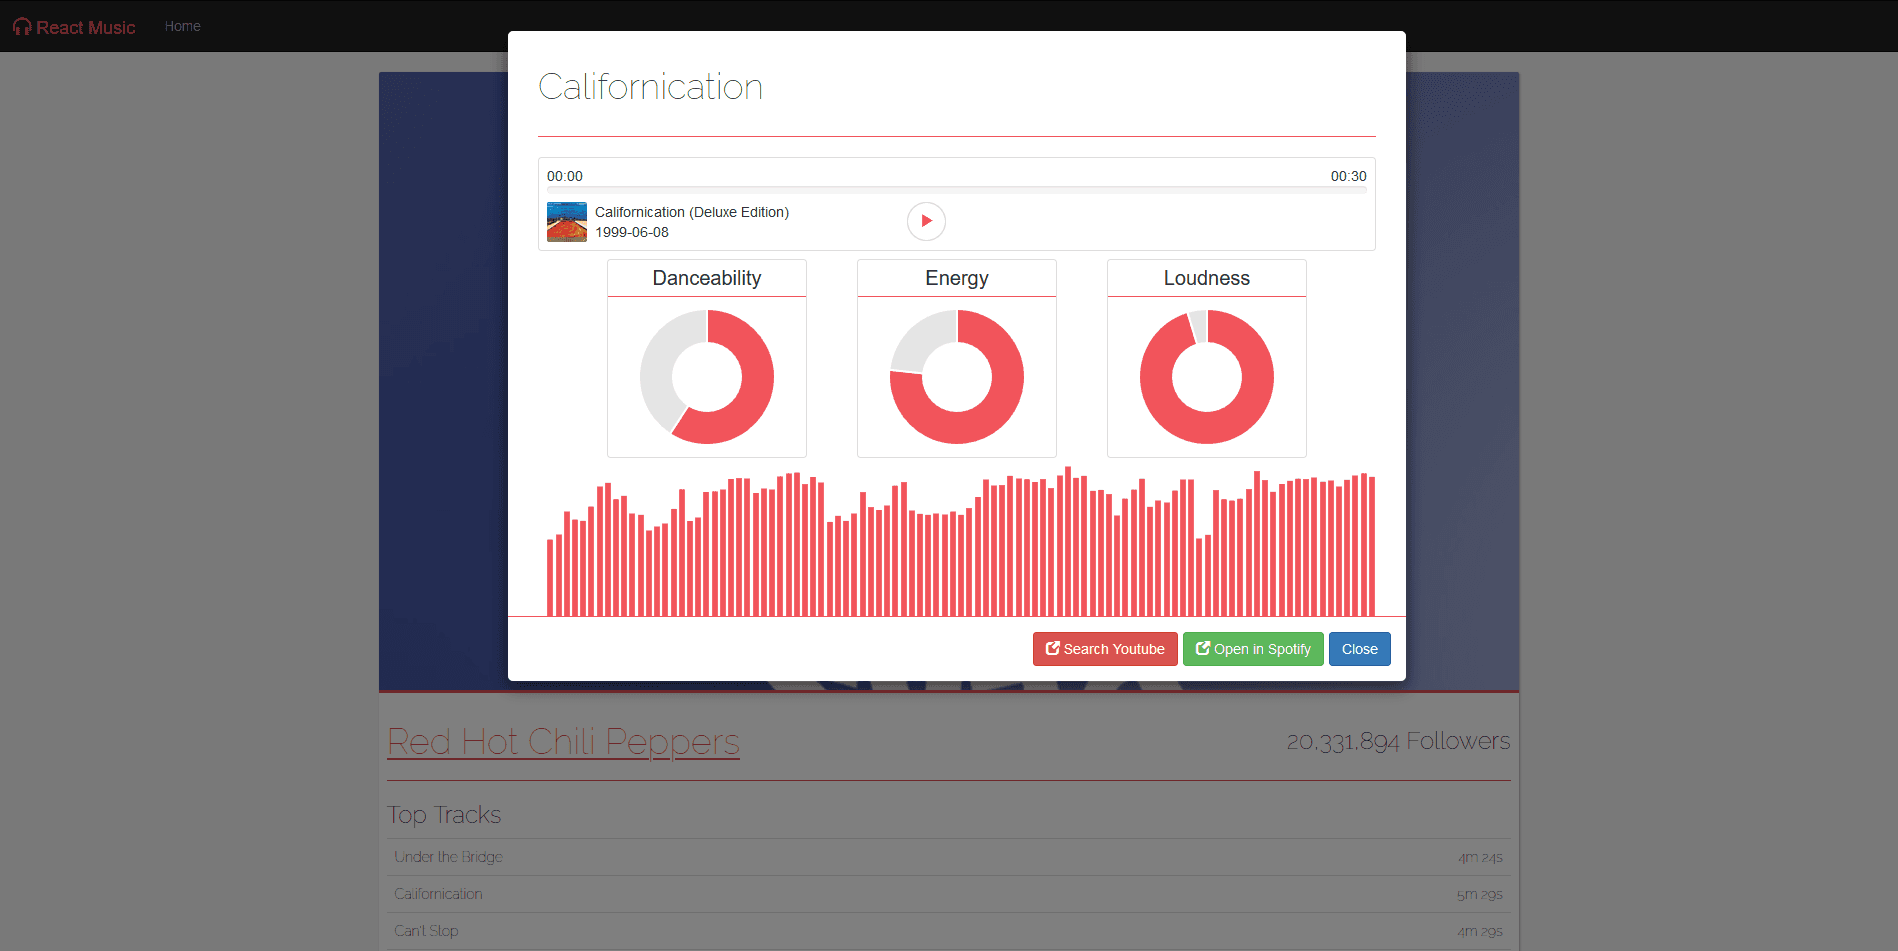Click the Danceability panel heading
This screenshot has width=1898, height=951.
pos(707,278)
